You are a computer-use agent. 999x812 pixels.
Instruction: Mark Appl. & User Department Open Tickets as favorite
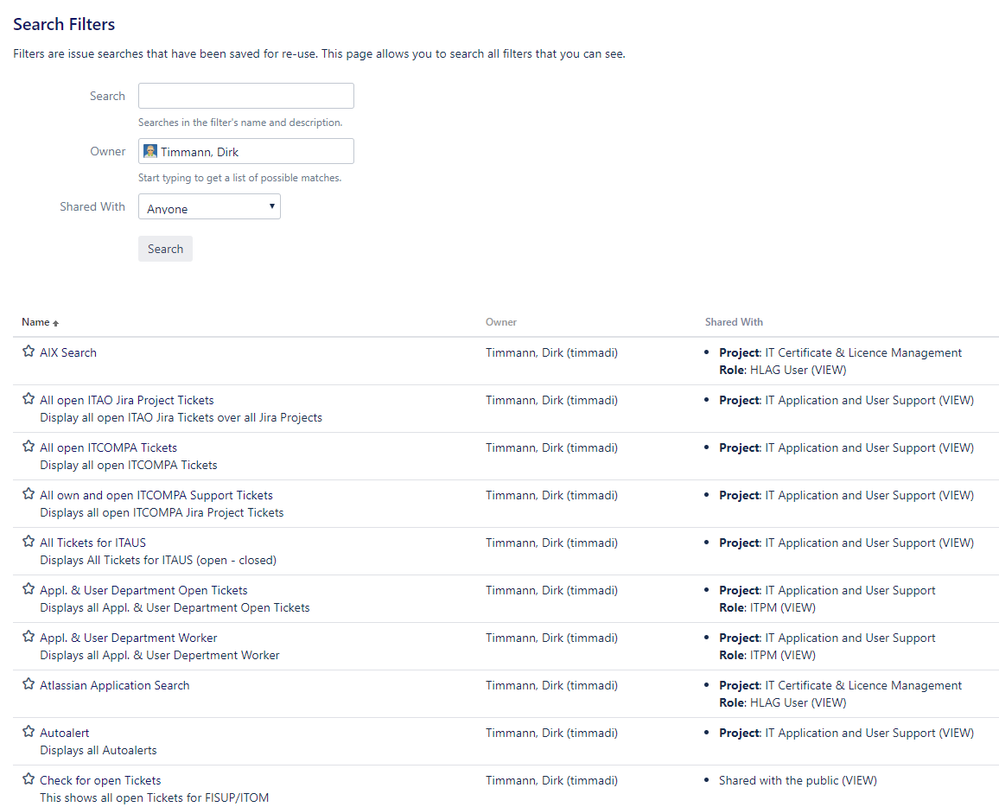(28, 589)
